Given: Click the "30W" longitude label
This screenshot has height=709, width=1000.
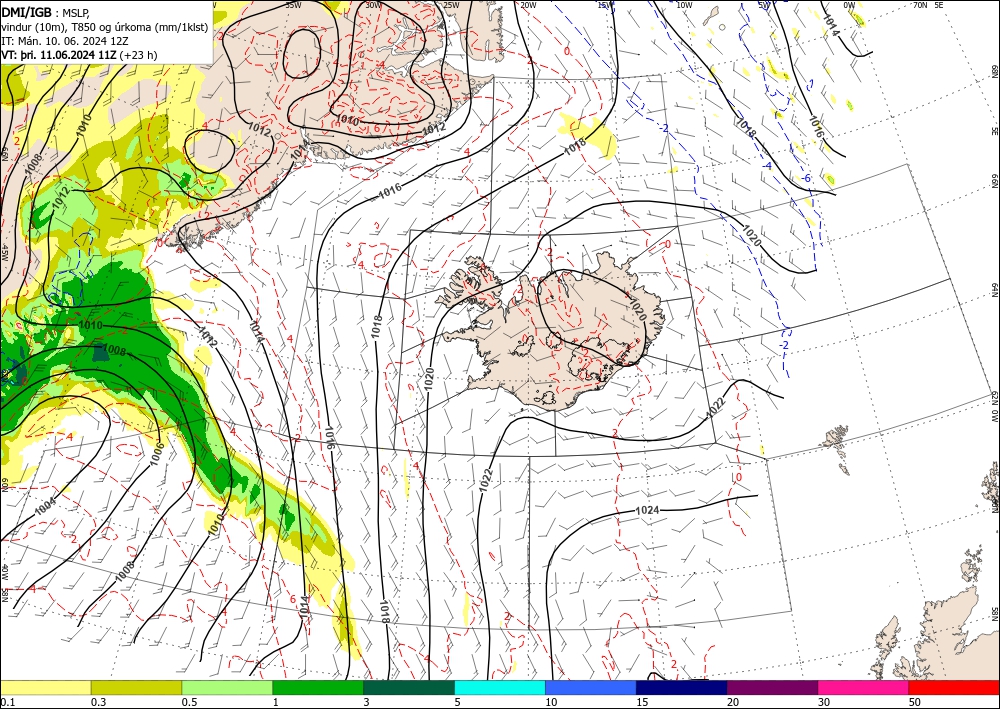Looking at the screenshot, I should (x=374, y=4).
